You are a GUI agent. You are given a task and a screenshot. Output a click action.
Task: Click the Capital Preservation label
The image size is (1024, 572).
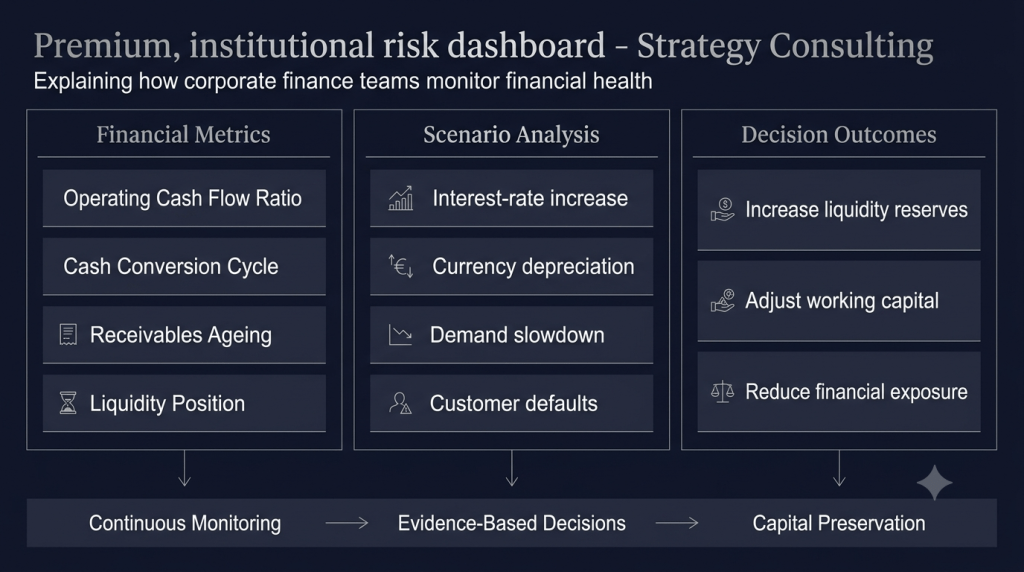(x=839, y=523)
